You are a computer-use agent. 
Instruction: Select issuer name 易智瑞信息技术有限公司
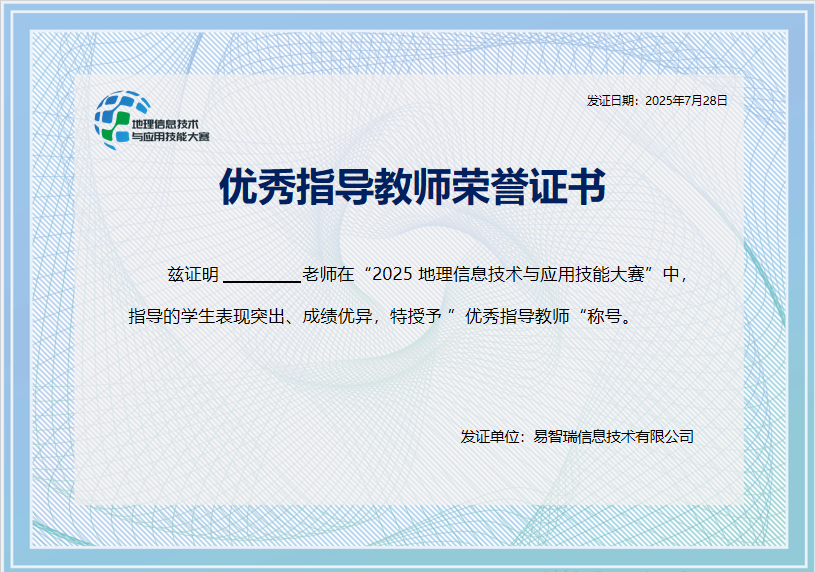pos(614,437)
